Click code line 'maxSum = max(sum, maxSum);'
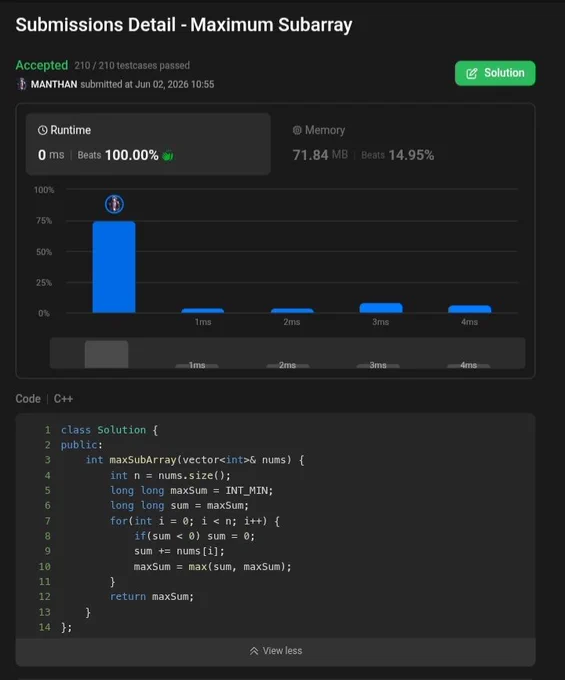 click(x=212, y=567)
